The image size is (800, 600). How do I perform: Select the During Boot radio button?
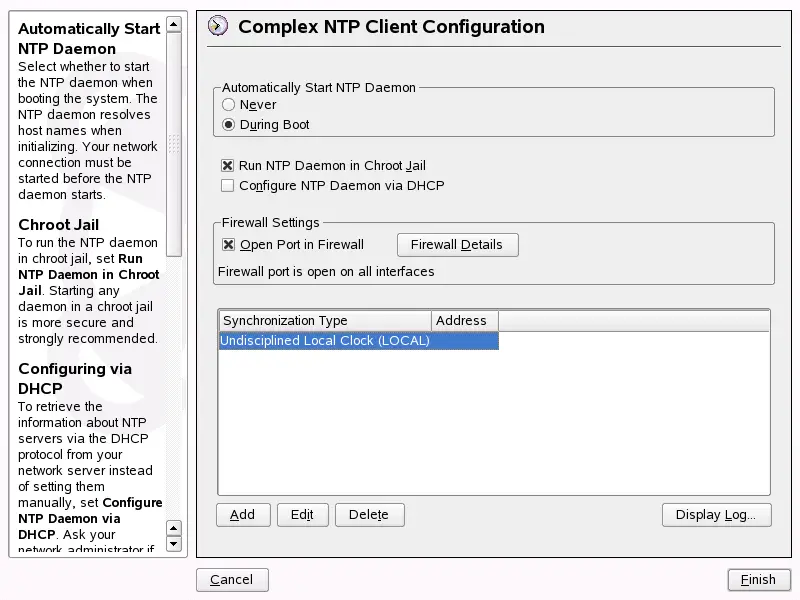228,124
